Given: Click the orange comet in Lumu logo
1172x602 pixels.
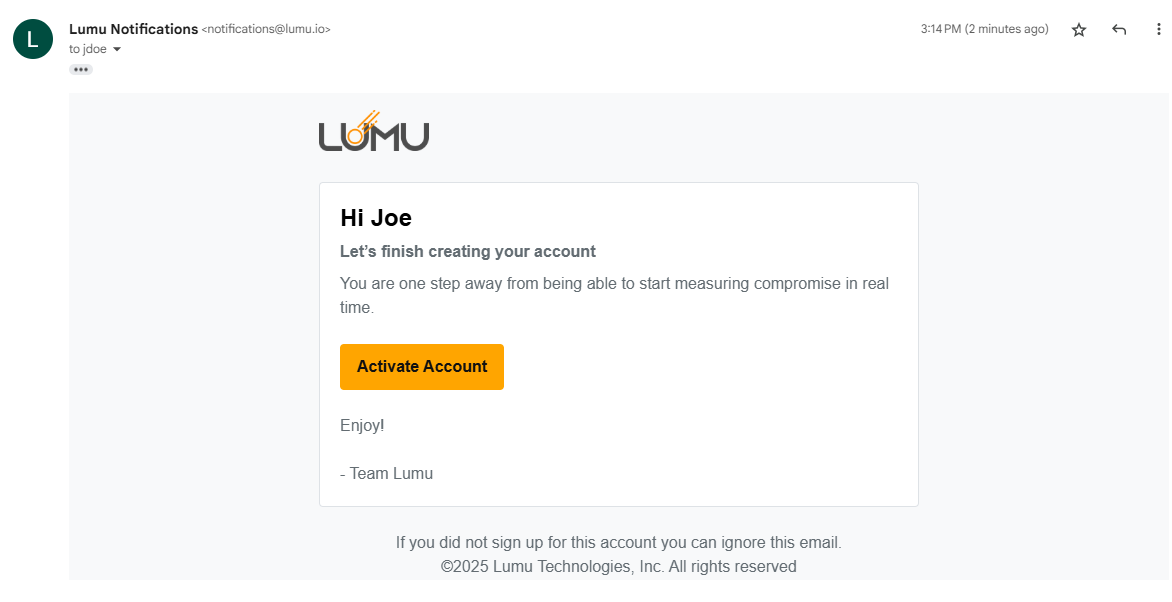Looking at the screenshot, I should (x=362, y=126).
